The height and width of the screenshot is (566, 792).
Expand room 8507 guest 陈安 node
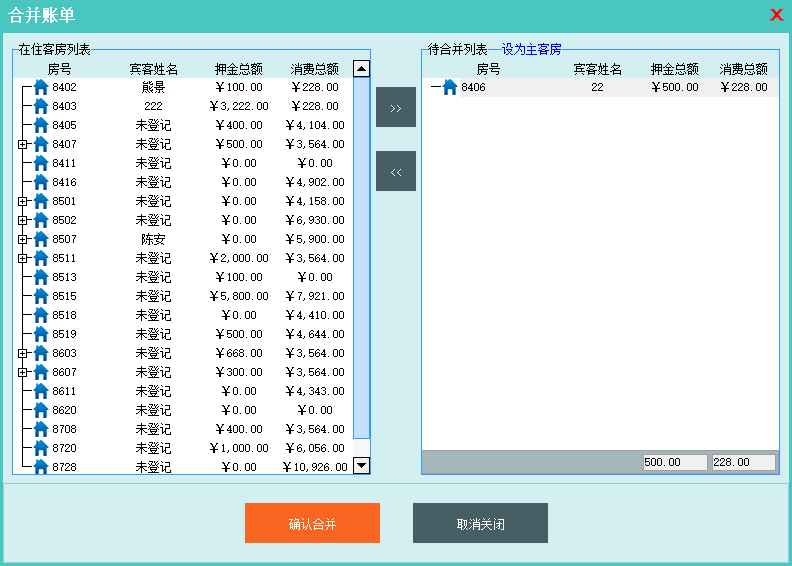click(x=22, y=239)
